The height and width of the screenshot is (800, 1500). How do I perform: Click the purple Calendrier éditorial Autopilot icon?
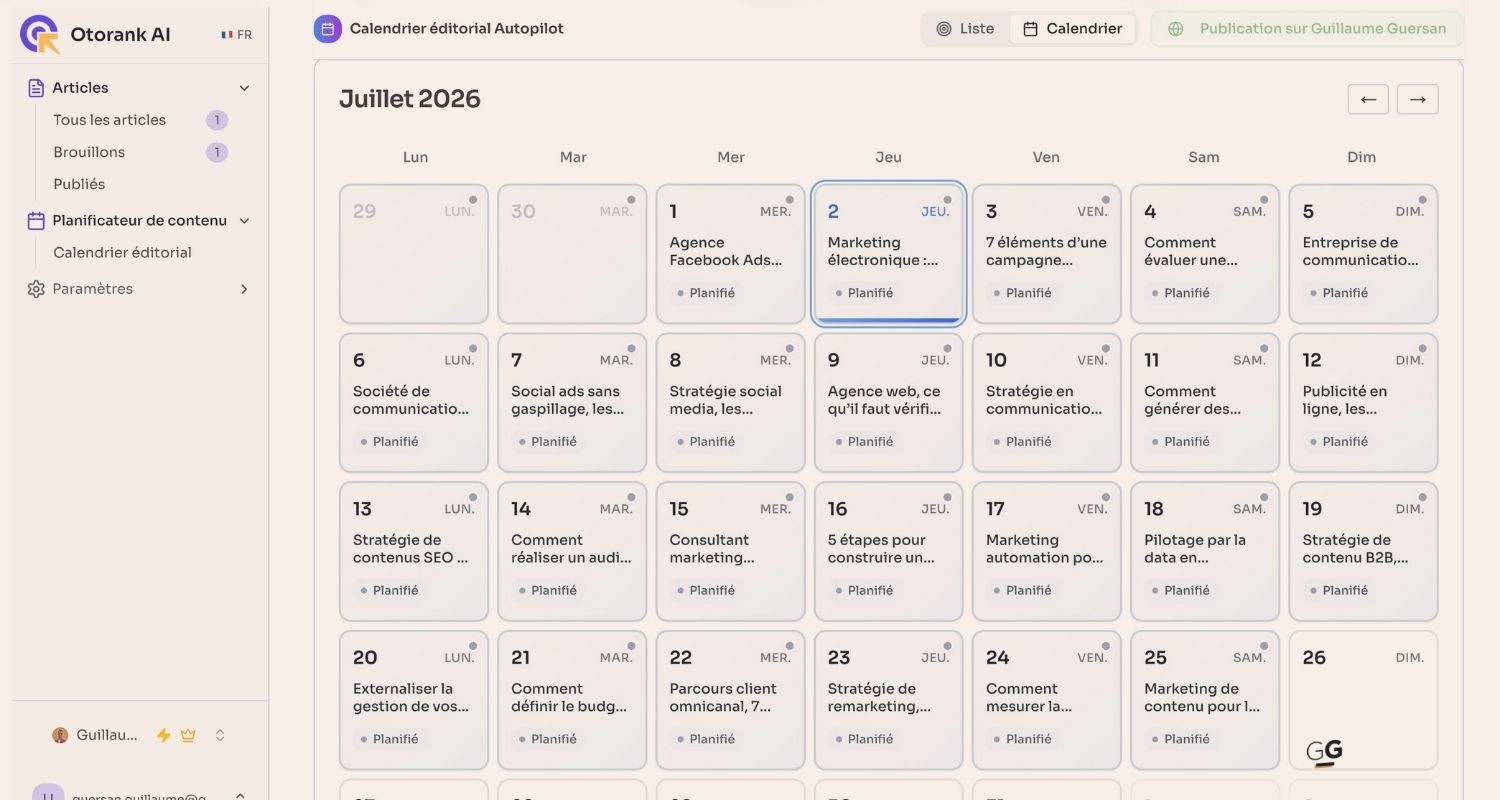point(328,29)
